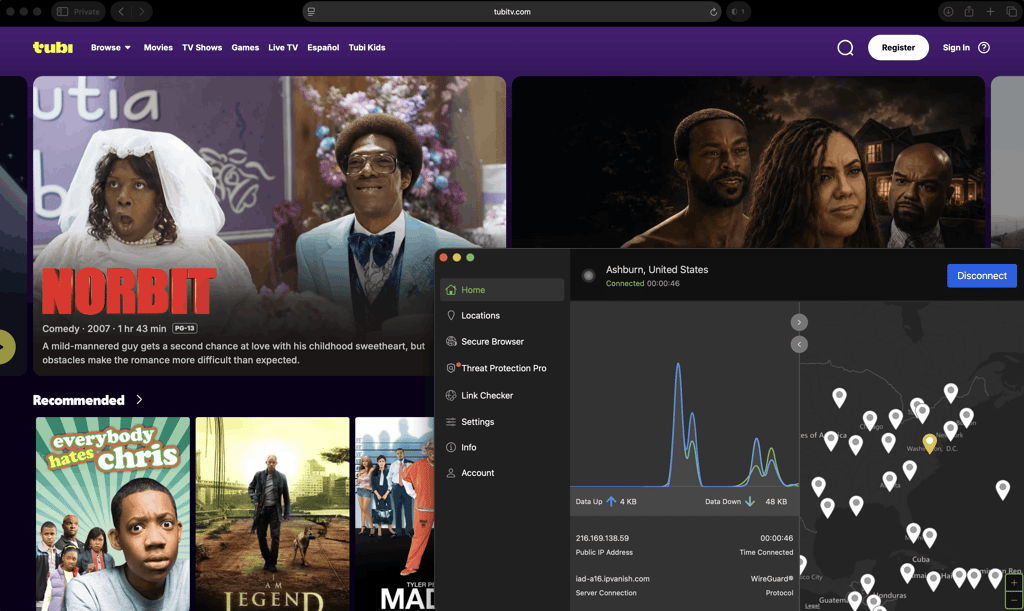Viewport: 1024px width, 611px height.
Task: Click the Private browsing label in Safari
Action: [x=86, y=12]
